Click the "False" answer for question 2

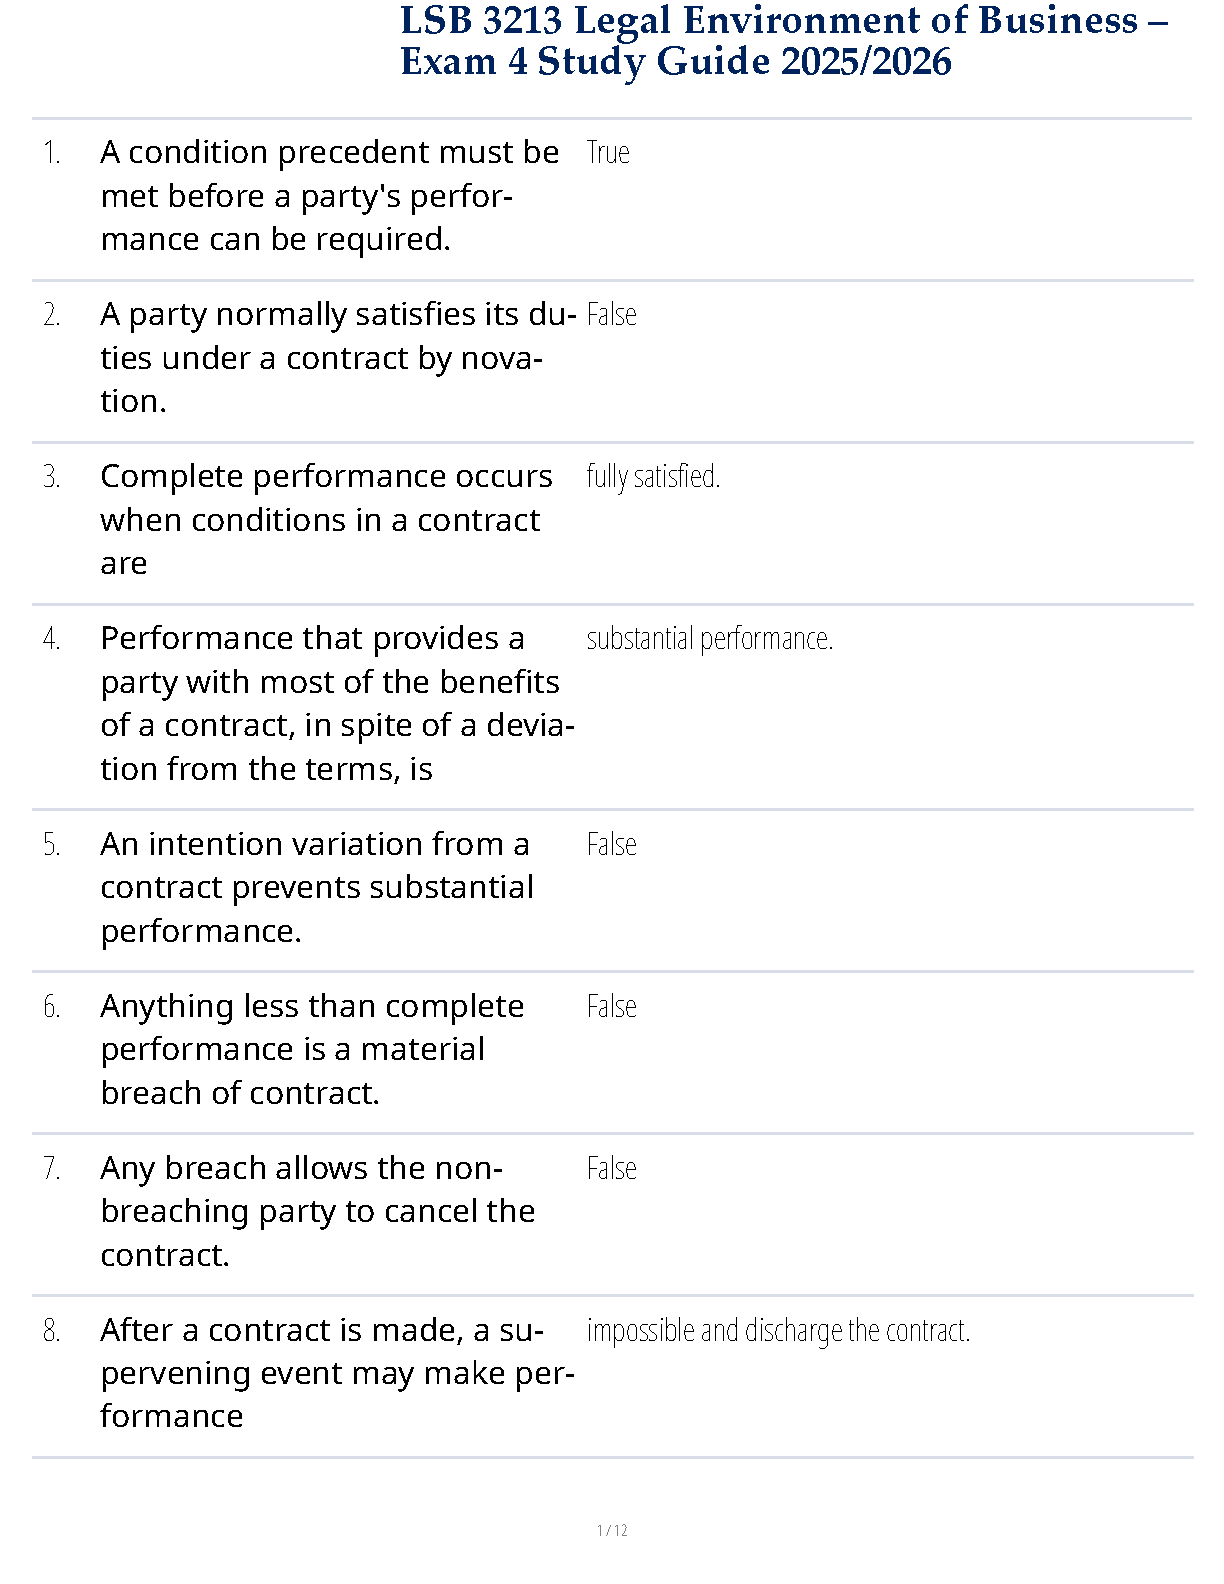[x=611, y=315]
